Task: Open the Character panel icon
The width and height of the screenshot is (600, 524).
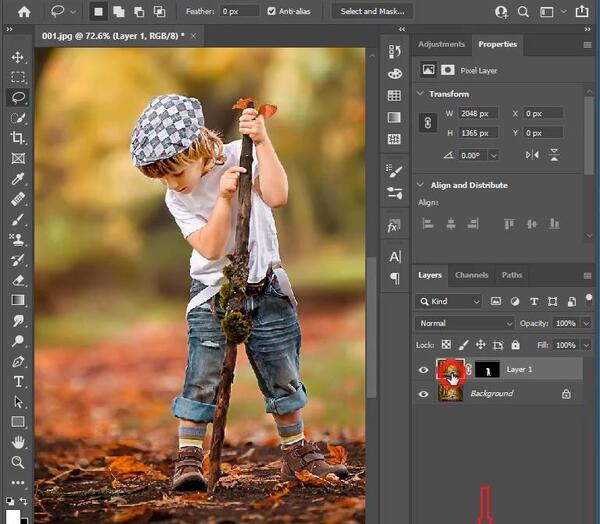Action: pos(395,256)
